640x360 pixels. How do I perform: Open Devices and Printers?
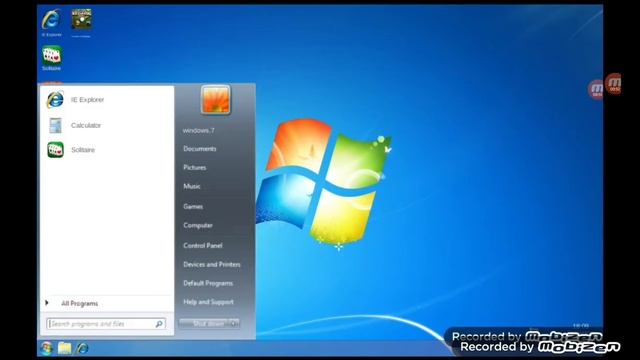tap(212, 264)
